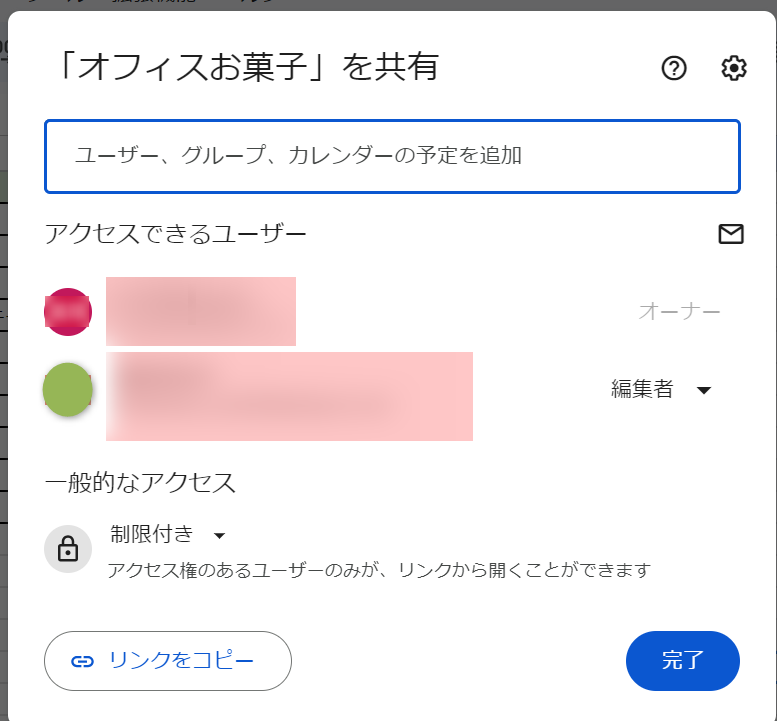The image size is (777, 721).
Task: Click the blue 完了 button
Action: coord(683,661)
